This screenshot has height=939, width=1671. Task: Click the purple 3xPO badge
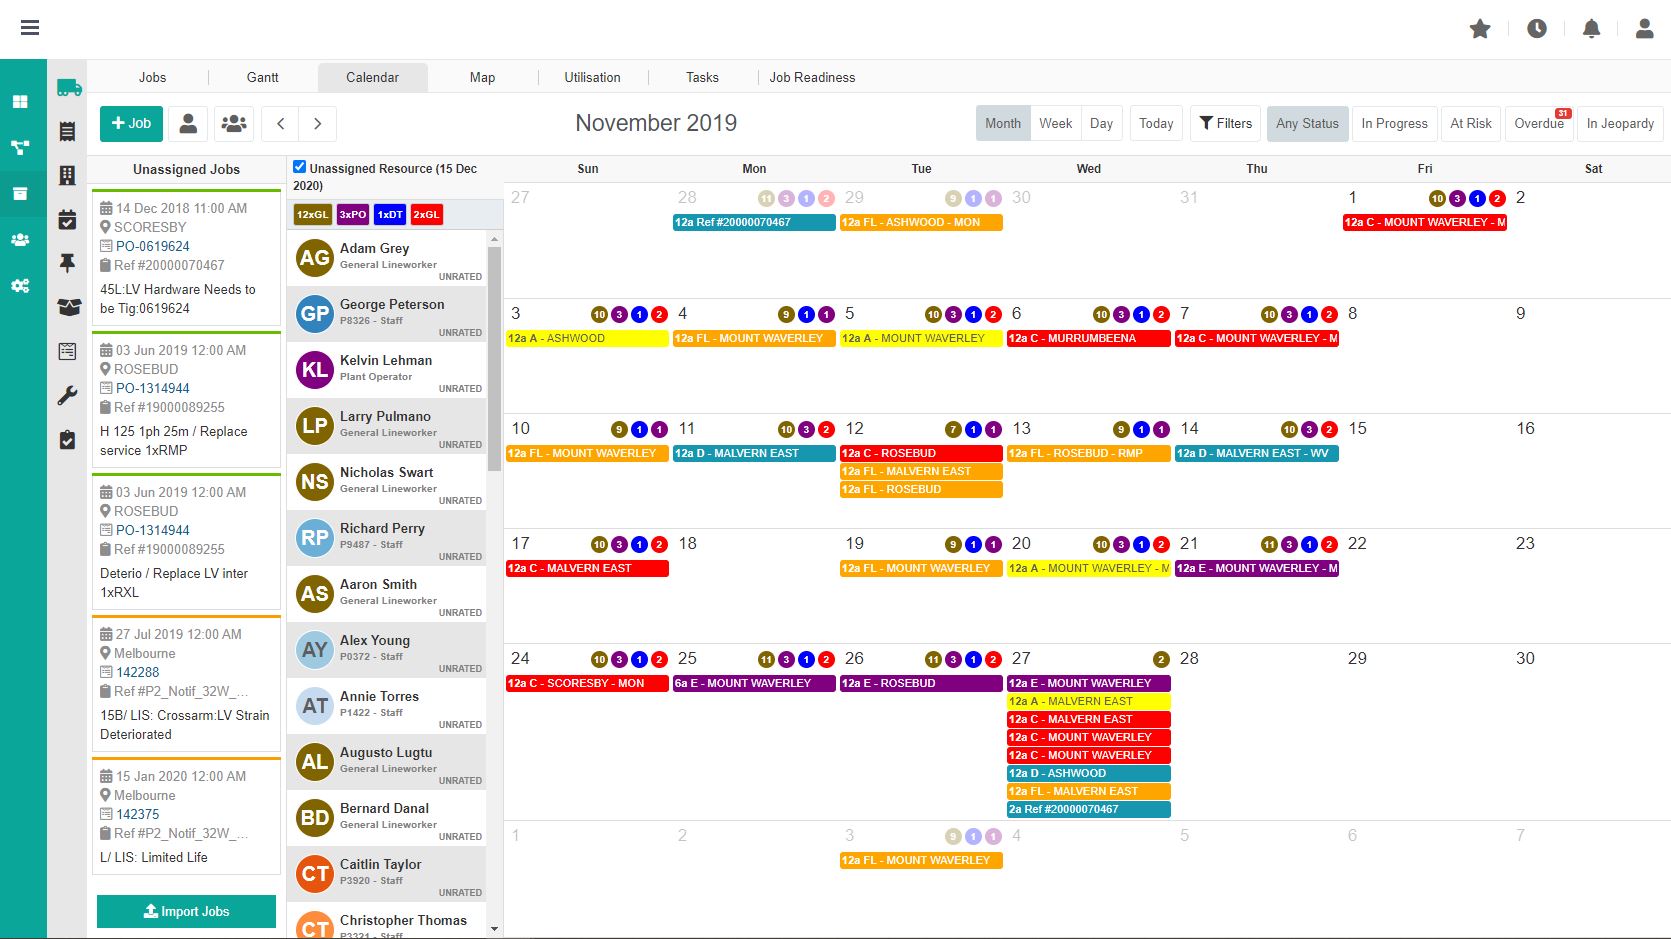coord(352,214)
